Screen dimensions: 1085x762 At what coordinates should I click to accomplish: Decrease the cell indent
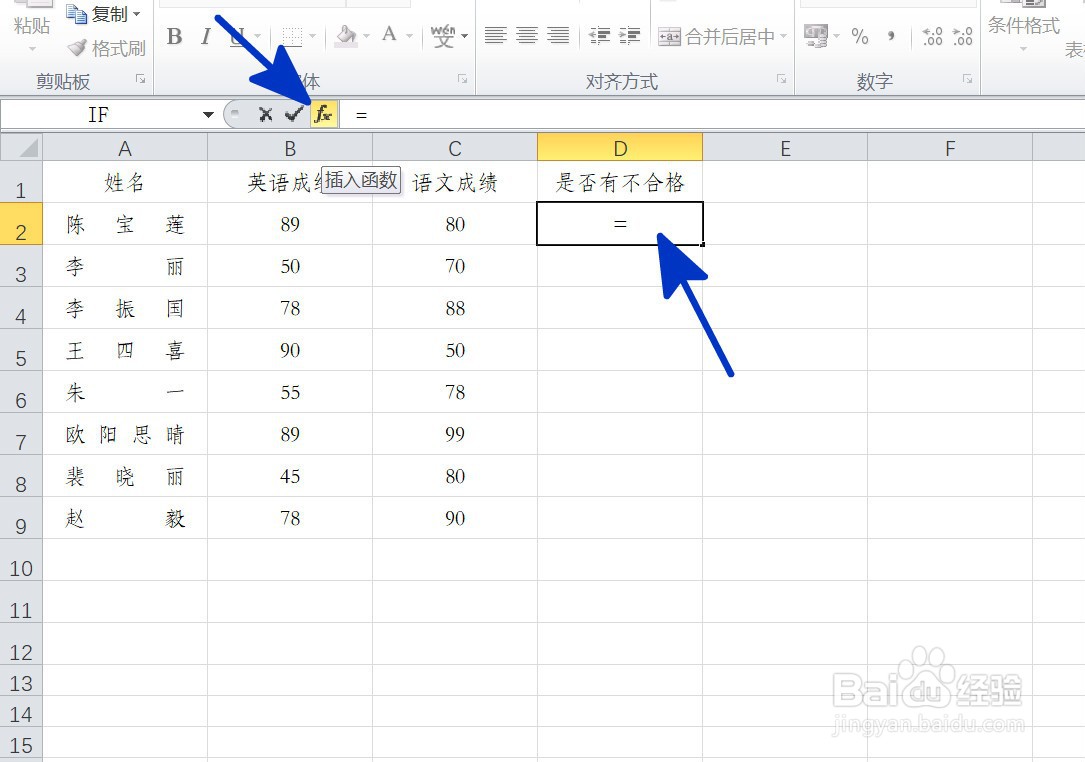599,35
